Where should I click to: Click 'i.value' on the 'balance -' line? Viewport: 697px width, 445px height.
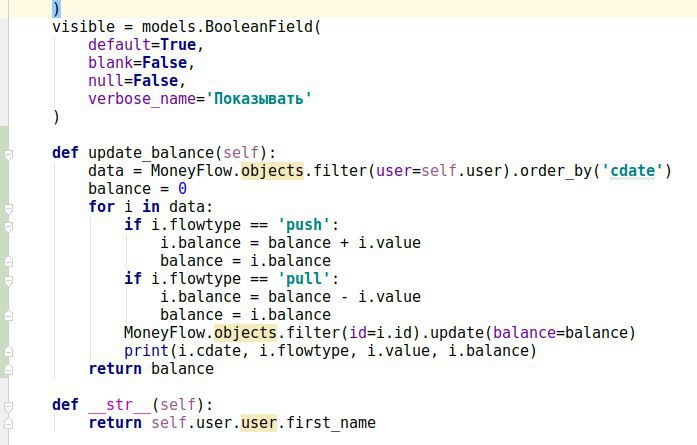[389, 297]
